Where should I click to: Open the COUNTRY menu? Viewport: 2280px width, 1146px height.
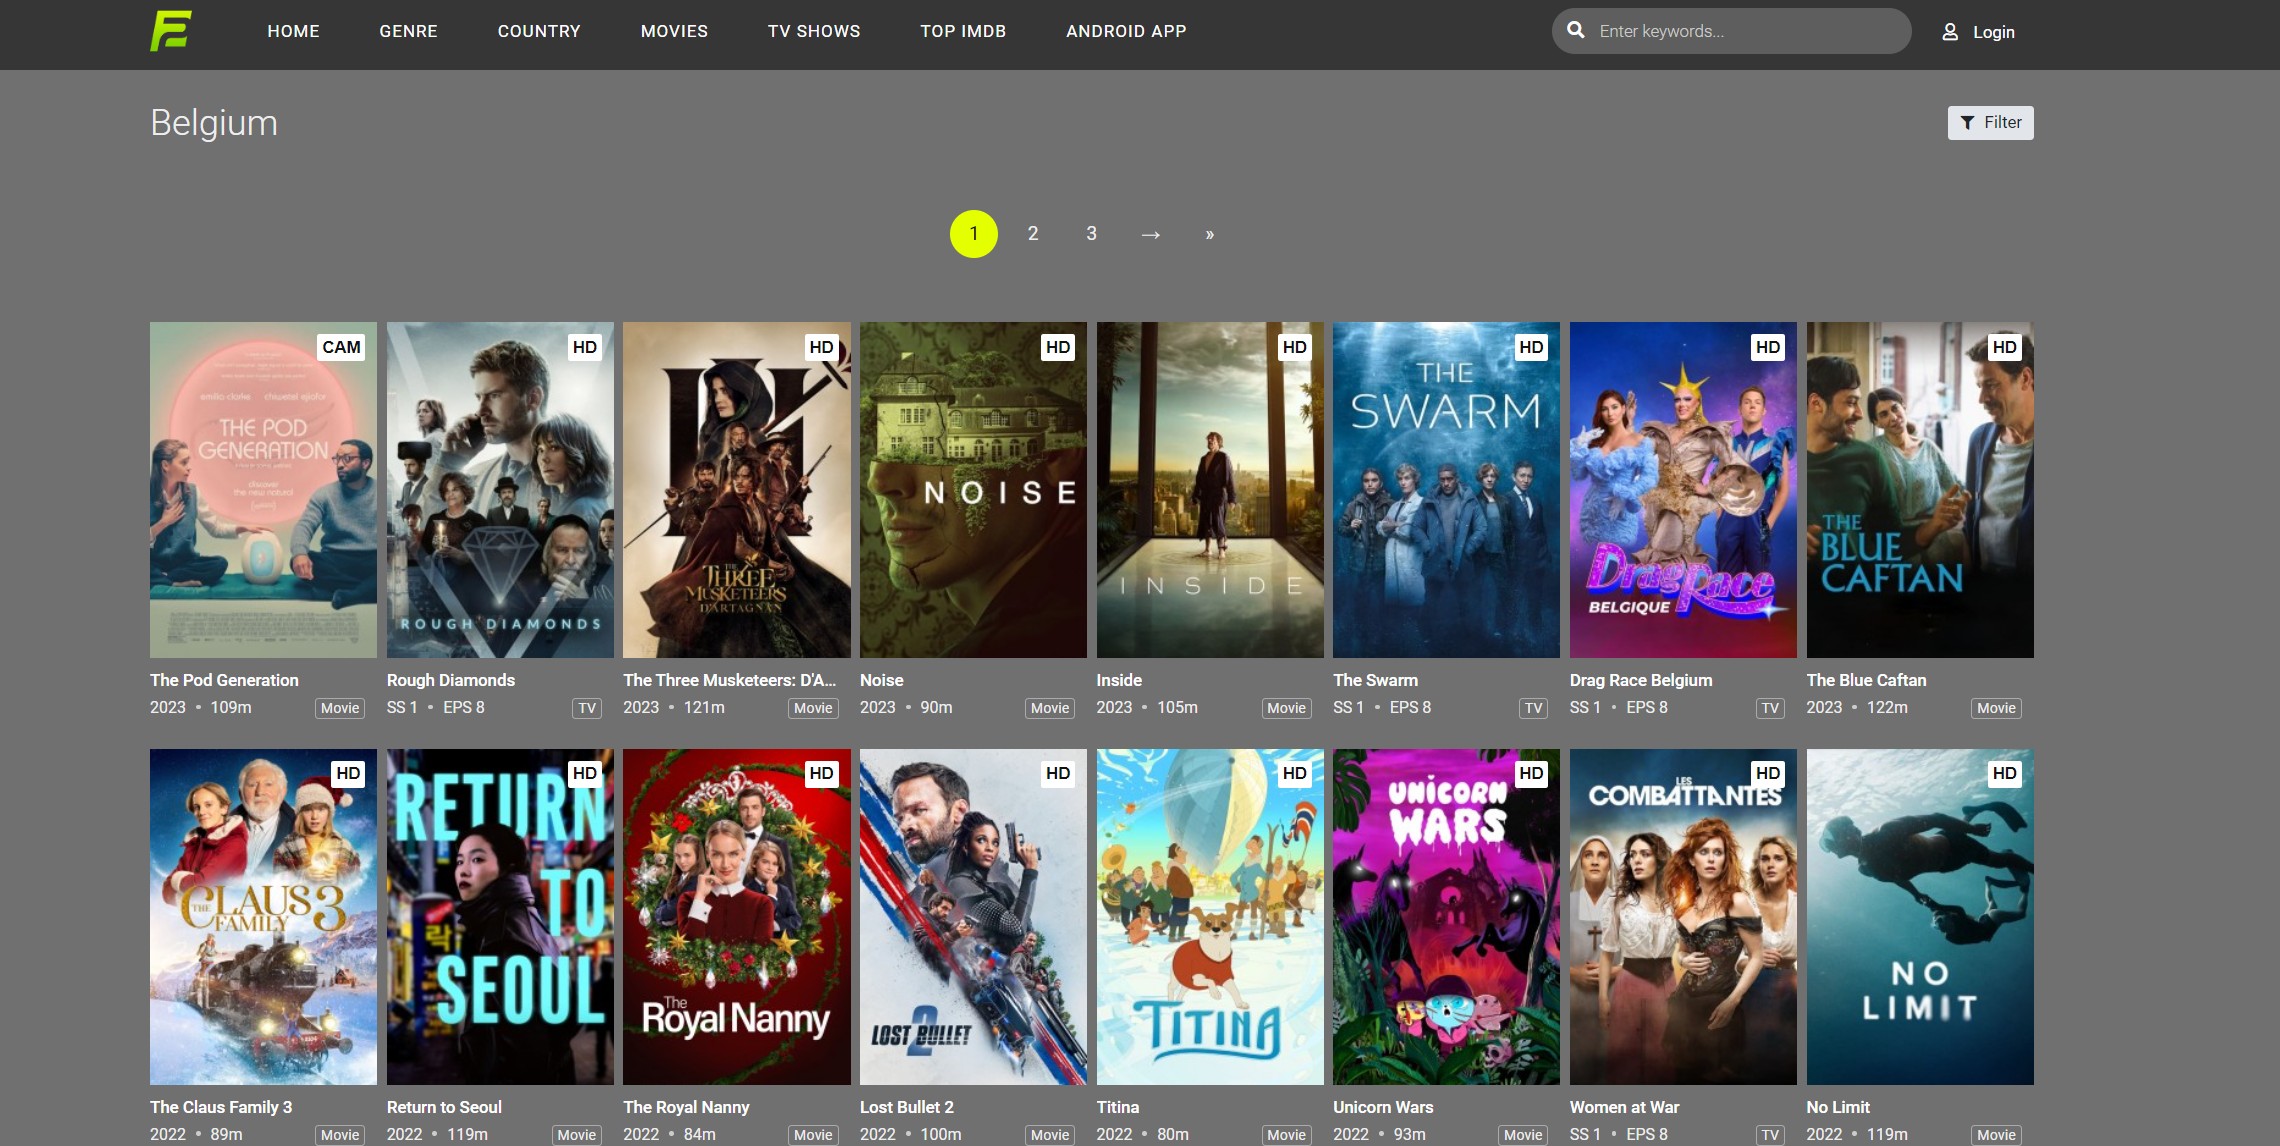[x=539, y=31]
